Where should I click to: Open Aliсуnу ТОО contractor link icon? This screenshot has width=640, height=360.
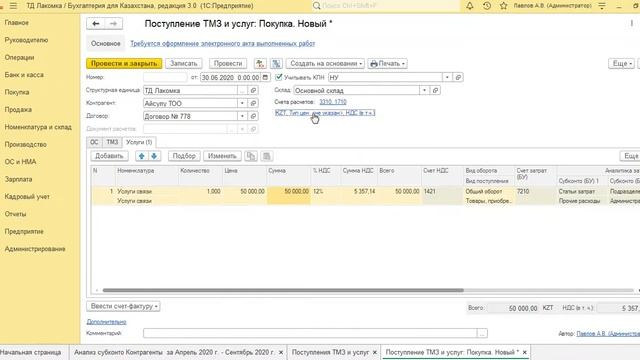pos(253,103)
